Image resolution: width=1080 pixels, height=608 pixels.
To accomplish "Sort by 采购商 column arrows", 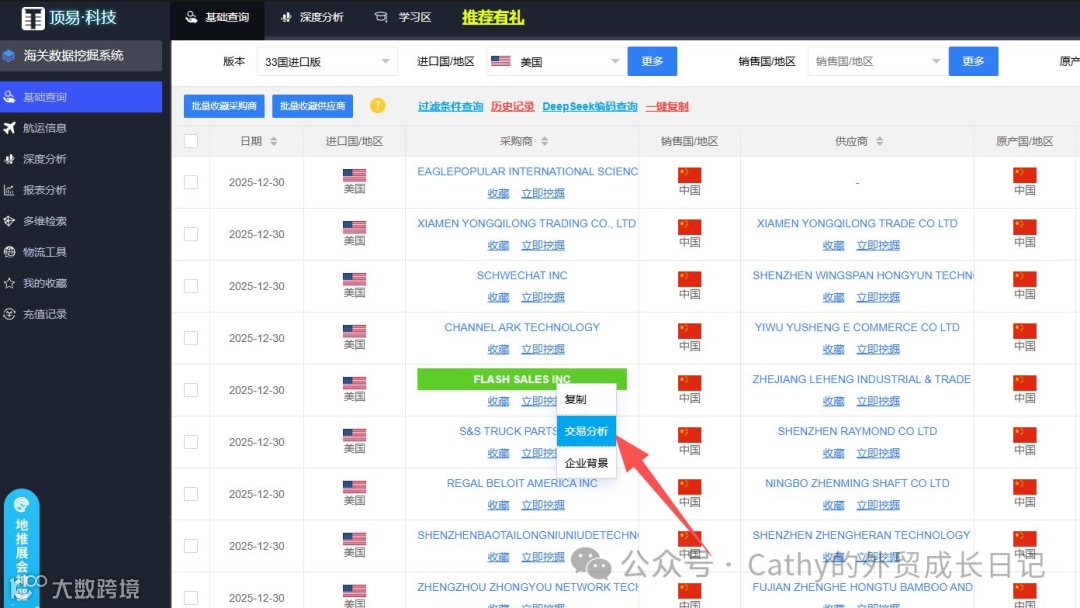I will pos(544,141).
